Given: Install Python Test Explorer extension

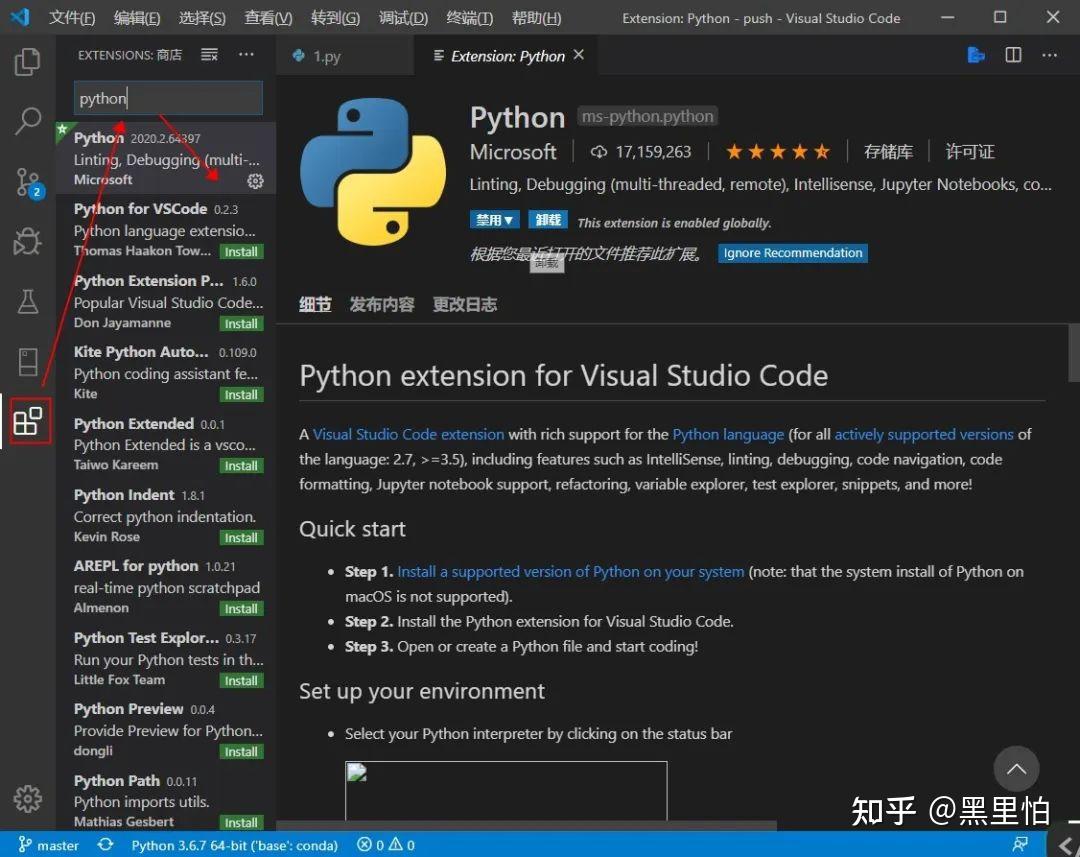Looking at the screenshot, I should 241,680.
